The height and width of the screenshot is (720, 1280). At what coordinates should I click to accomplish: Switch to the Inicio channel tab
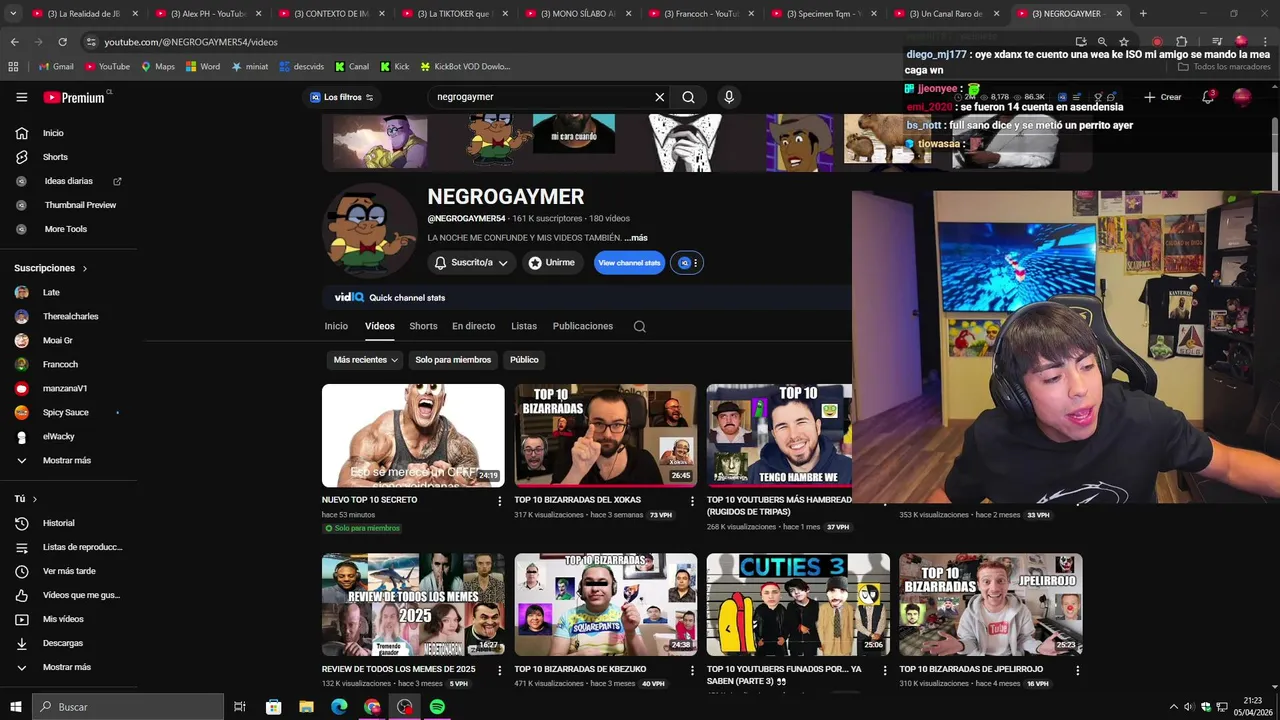click(336, 326)
